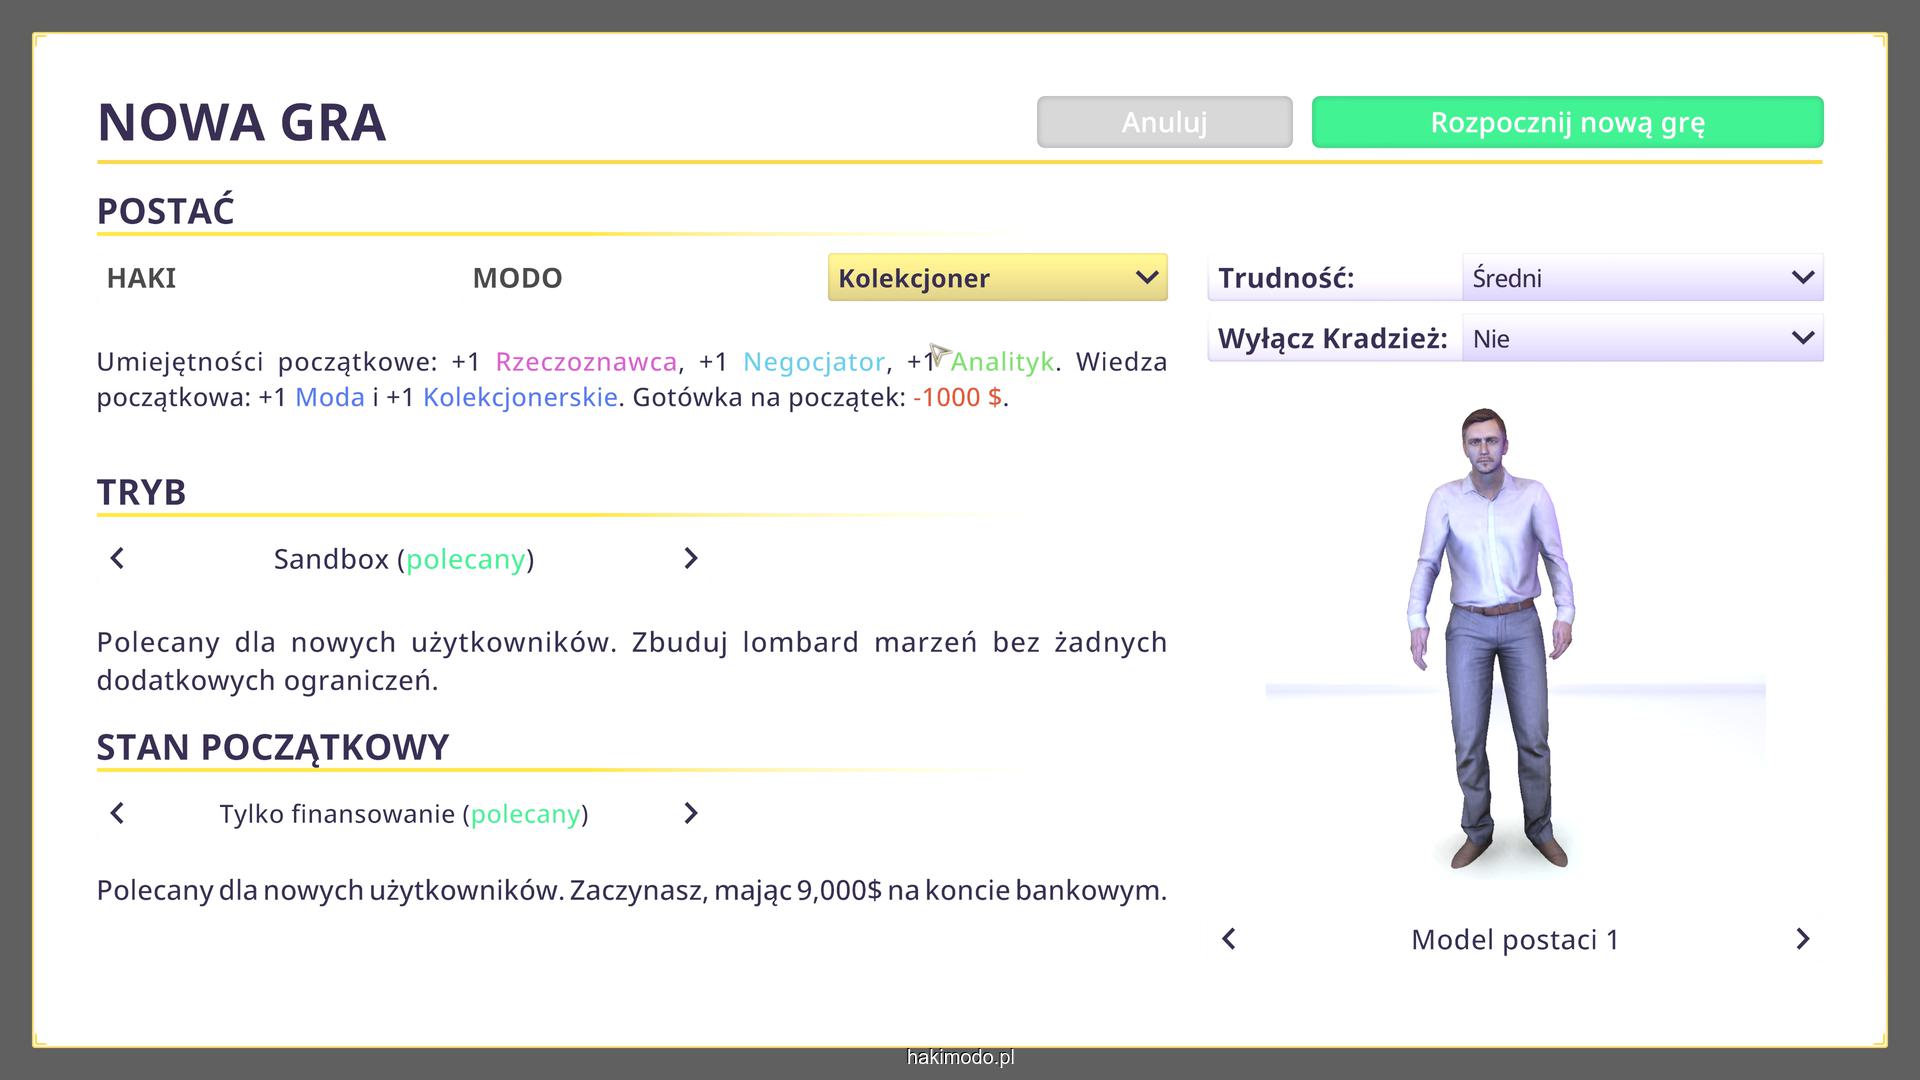Image resolution: width=1920 pixels, height=1080 pixels.
Task: Click the Moda knowledge link
Action: tap(330, 398)
